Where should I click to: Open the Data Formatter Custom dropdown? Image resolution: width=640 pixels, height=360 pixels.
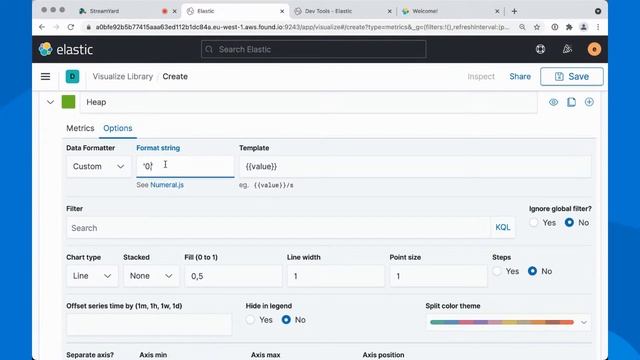coord(98,167)
